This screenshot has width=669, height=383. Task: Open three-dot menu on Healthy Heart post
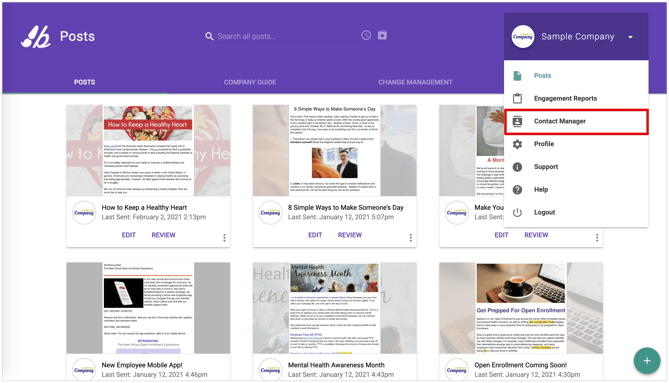(224, 238)
